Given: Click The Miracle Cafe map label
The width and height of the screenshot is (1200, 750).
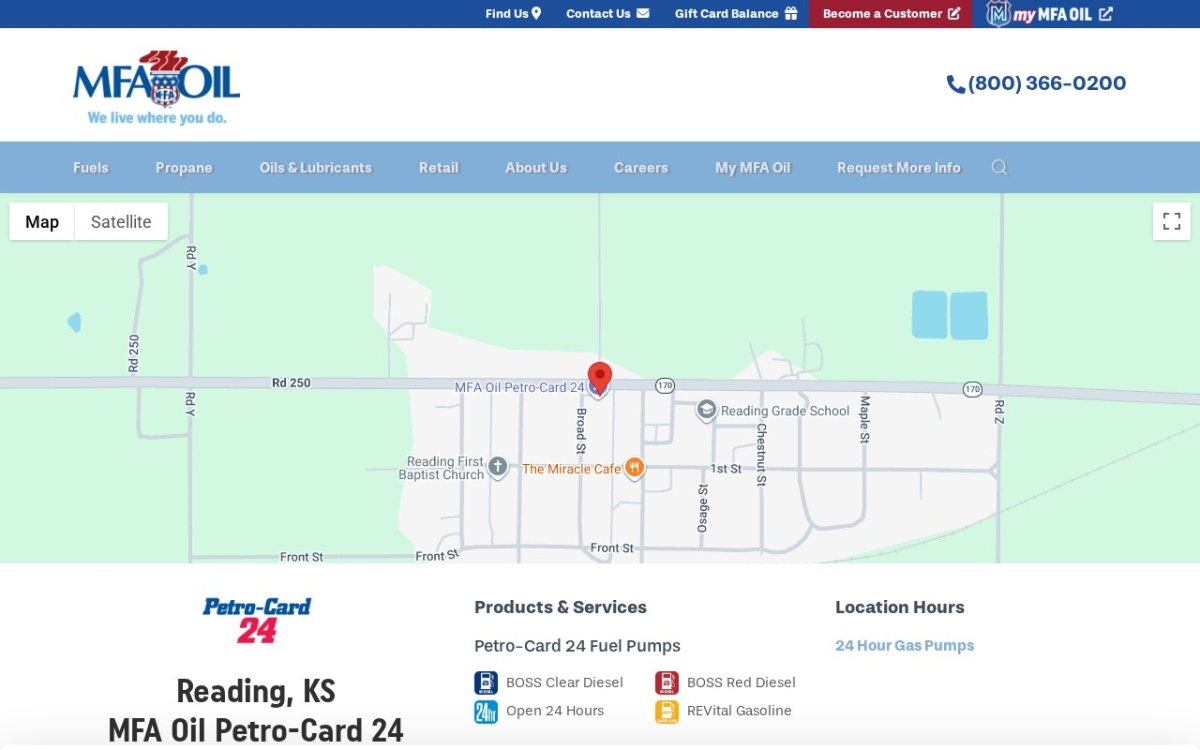Looking at the screenshot, I should pyautogui.click(x=572, y=468).
